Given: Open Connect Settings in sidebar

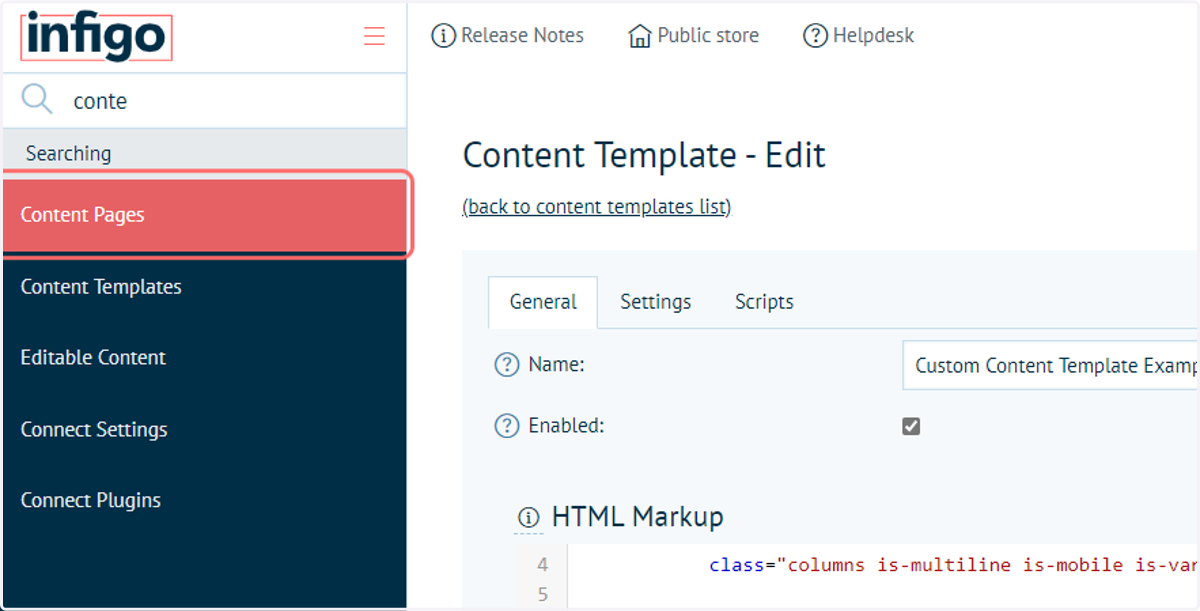Looking at the screenshot, I should tap(205, 430).
